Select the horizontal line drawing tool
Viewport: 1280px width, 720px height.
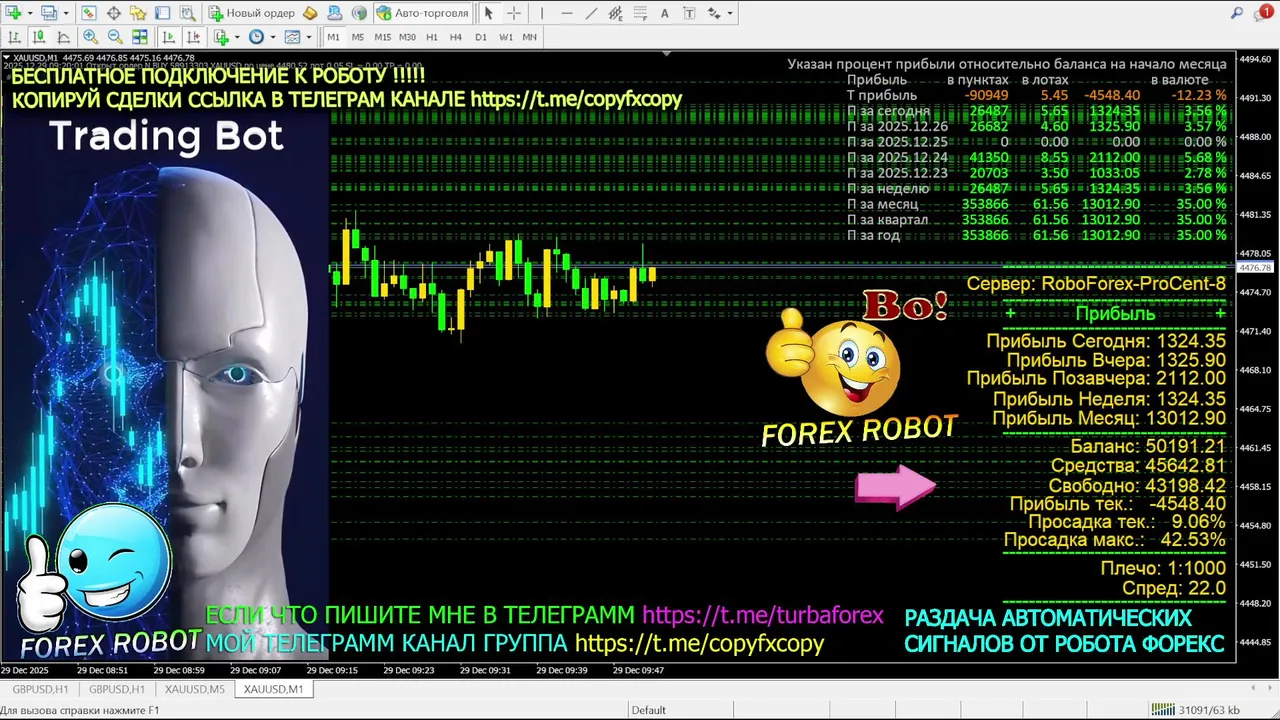tap(567, 13)
